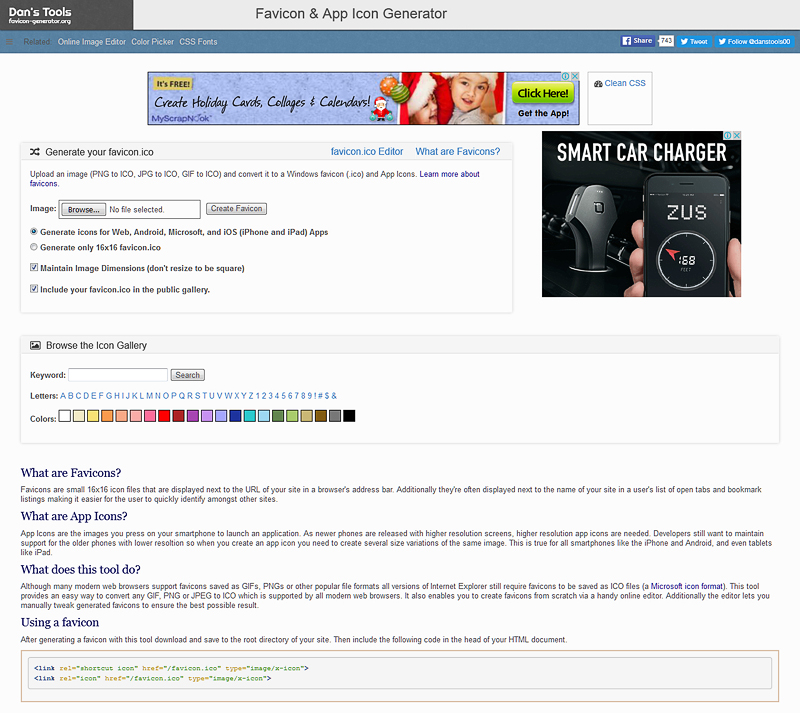Click the menu icon at the navbar's left edge
The height and width of the screenshot is (713, 800).
[x=10, y=41]
